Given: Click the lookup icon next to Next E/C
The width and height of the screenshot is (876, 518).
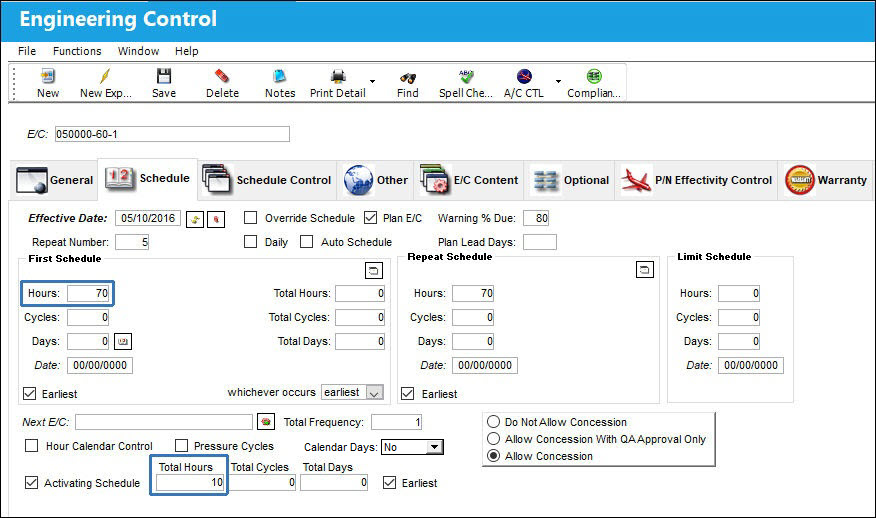Looking at the screenshot, I should pyautogui.click(x=266, y=421).
